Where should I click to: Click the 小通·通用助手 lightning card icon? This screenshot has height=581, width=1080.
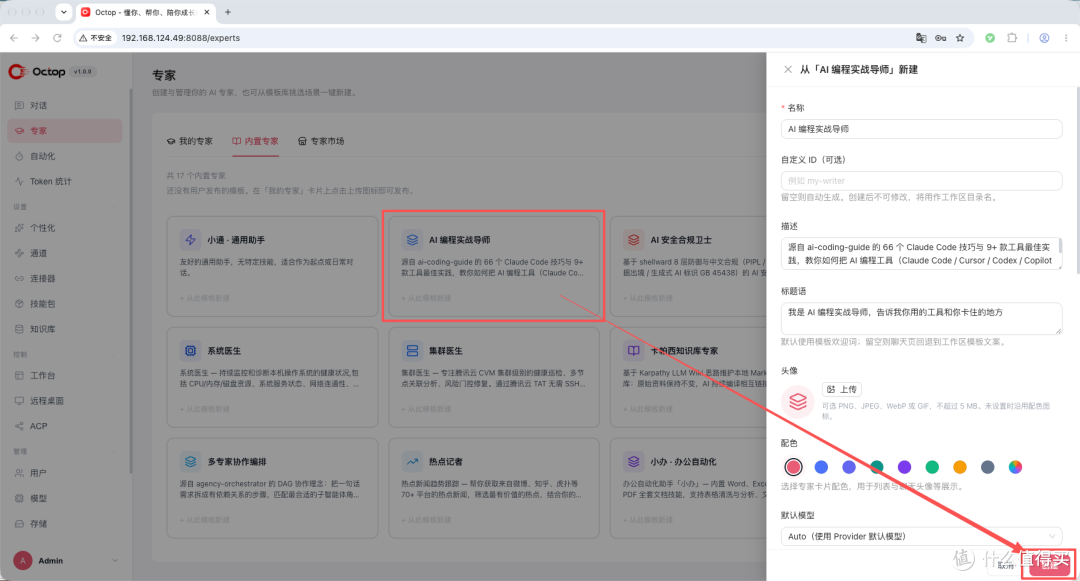pyautogui.click(x=190, y=240)
